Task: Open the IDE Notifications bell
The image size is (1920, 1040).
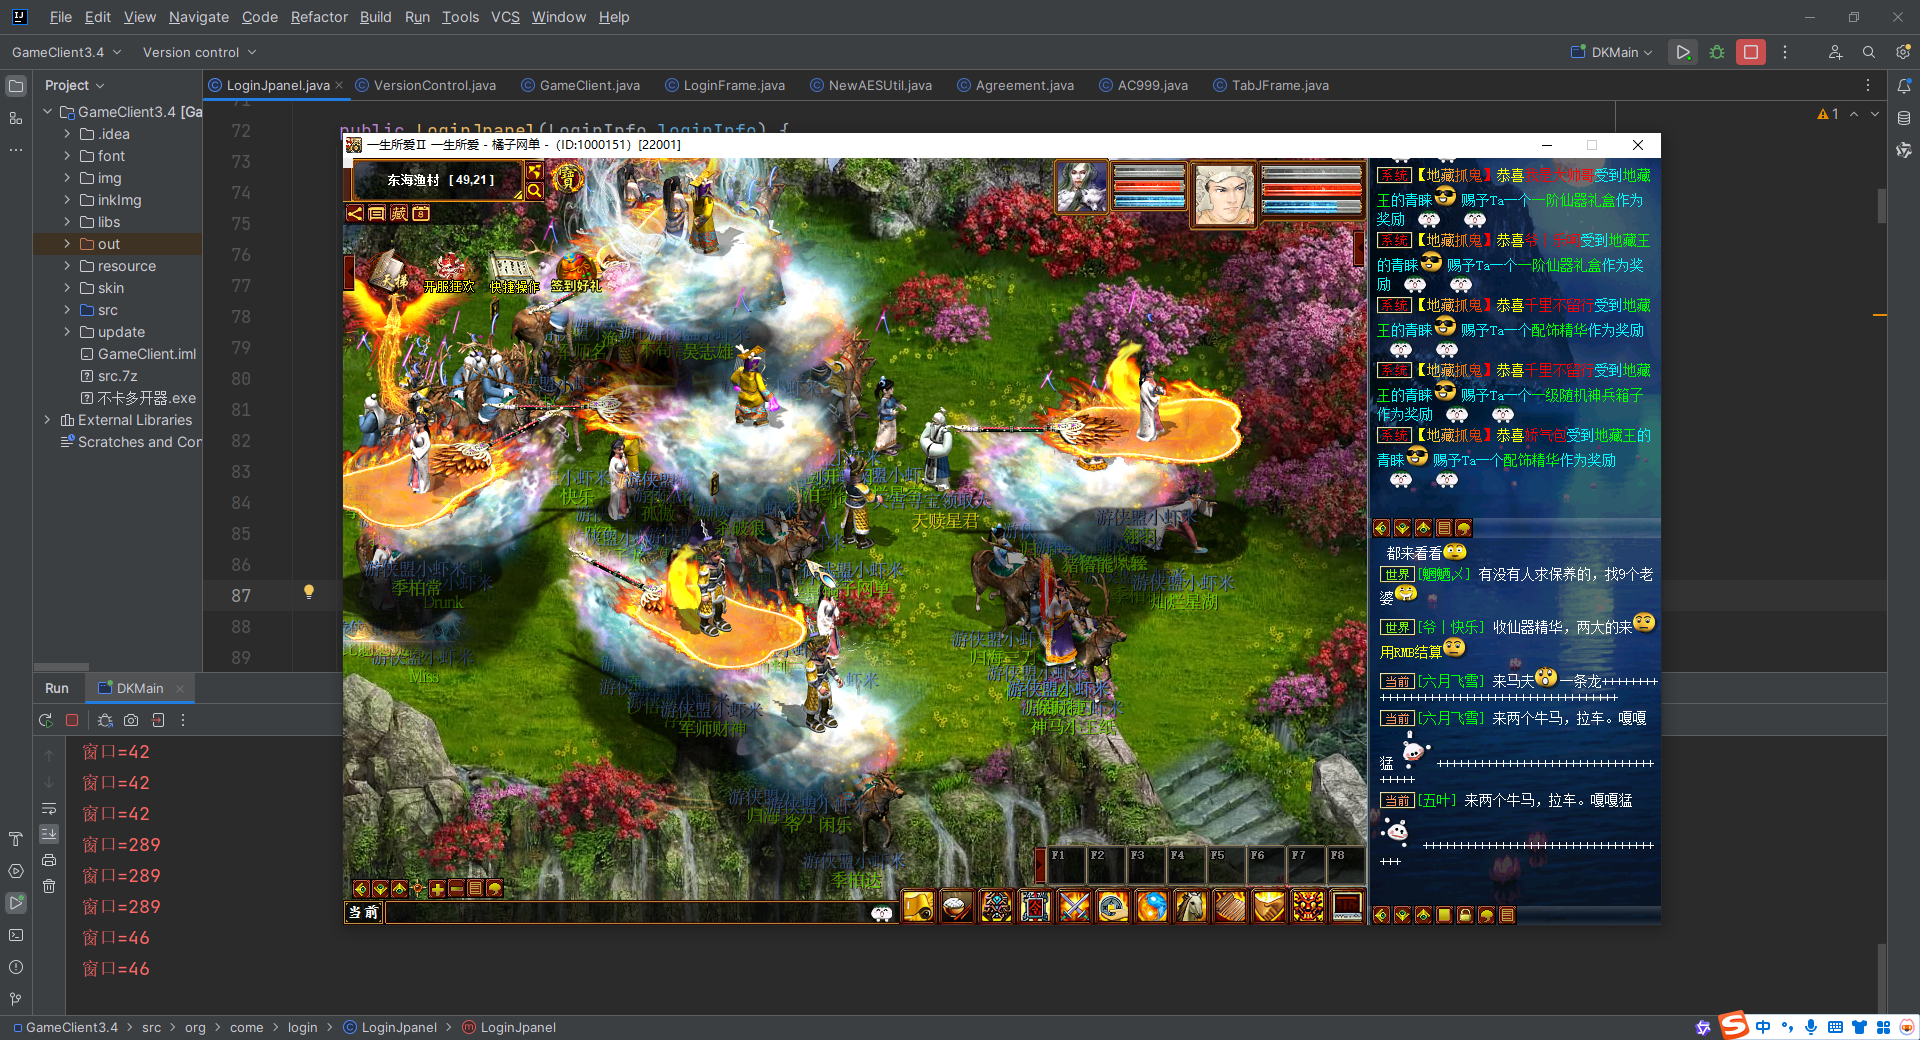Action: [1904, 86]
